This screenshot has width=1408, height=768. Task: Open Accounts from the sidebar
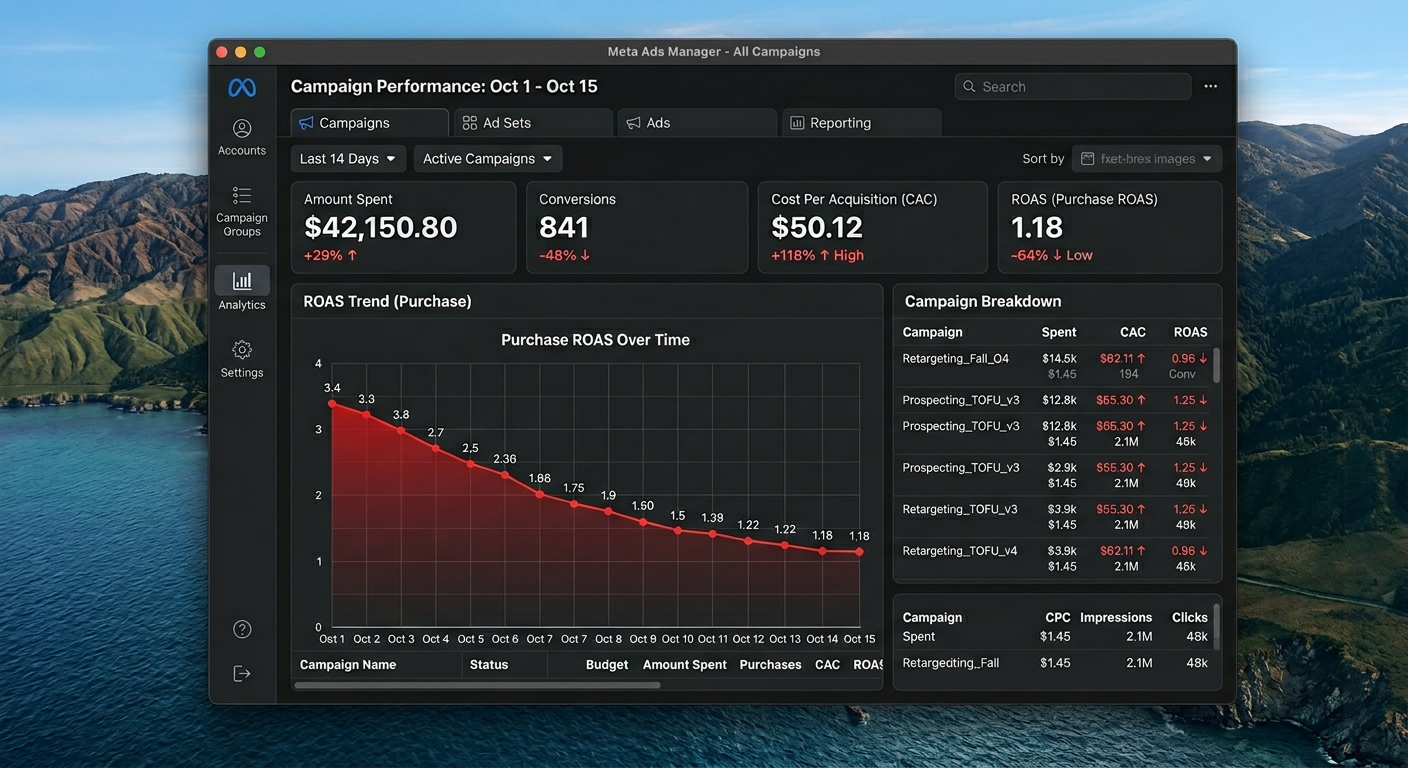tap(242, 137)
